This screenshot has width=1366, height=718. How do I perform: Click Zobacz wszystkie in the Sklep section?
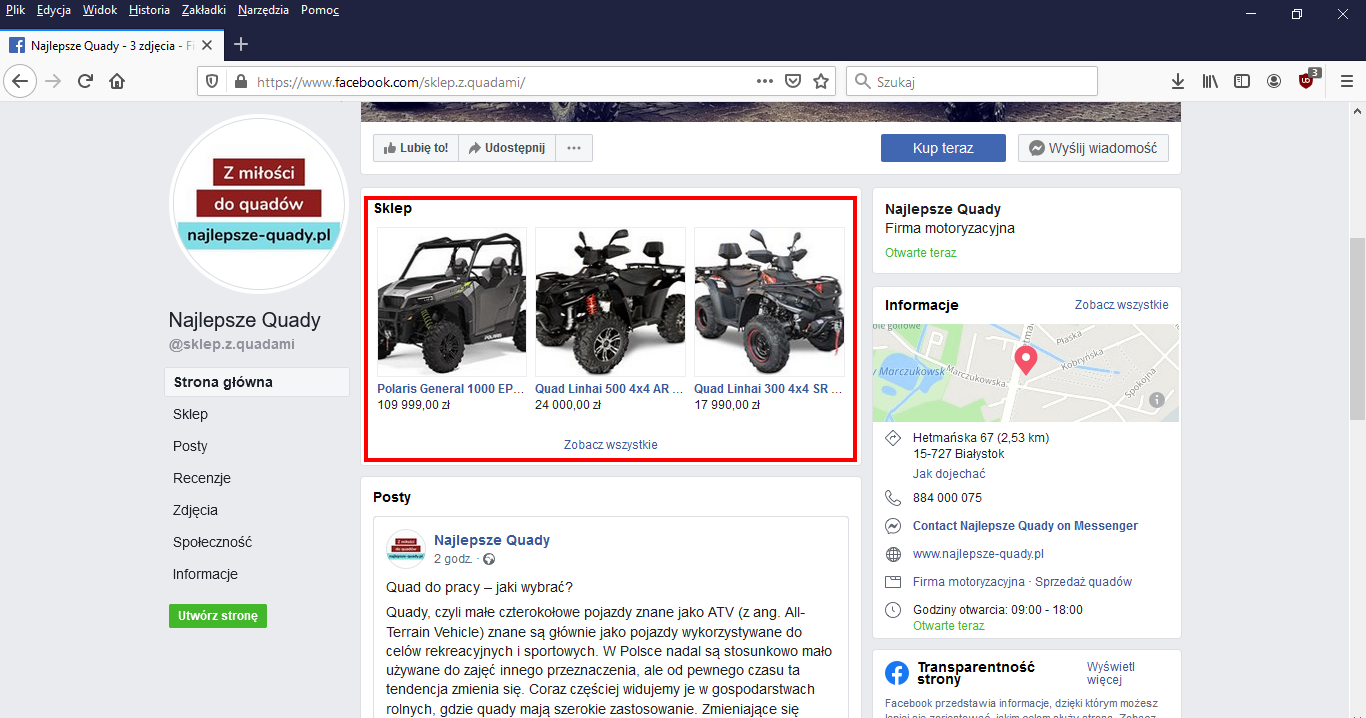click(611, 445)
